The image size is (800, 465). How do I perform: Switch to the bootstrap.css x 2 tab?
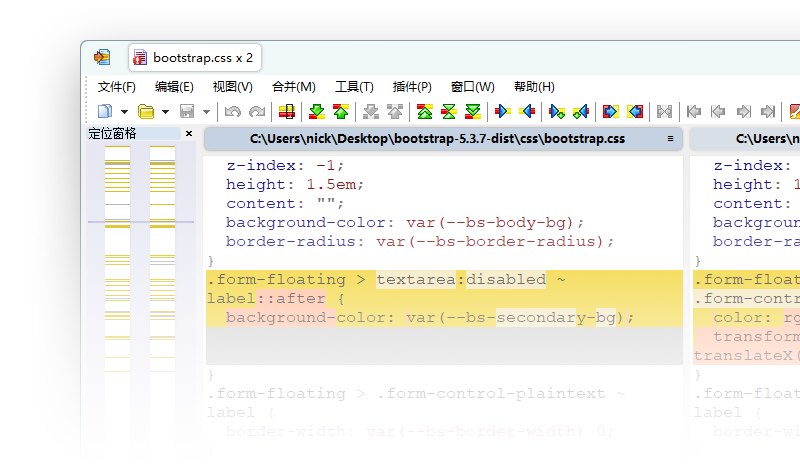(194, 58)
